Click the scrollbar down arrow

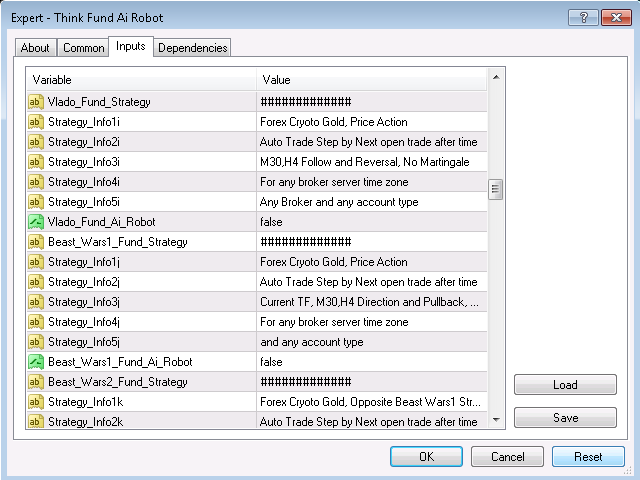coord(496,420)
